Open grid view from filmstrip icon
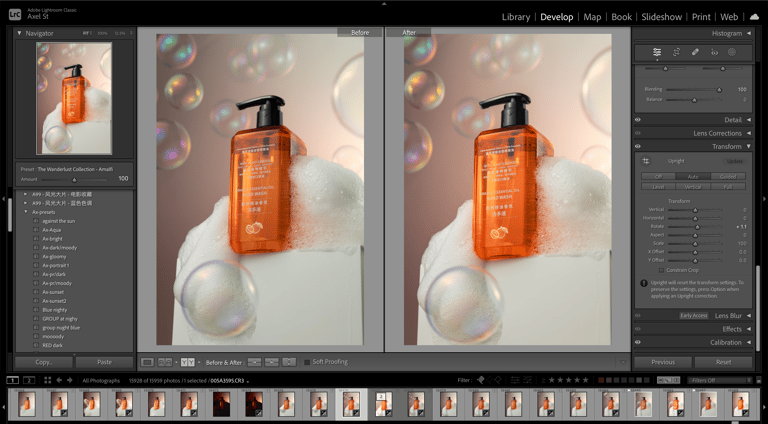The width and height of the screenshot is (768, 424). (x=48, y=380)
